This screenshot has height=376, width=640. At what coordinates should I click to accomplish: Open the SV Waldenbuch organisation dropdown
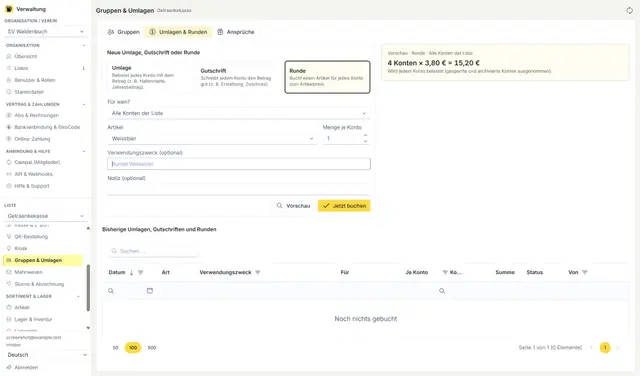[45, 31]
